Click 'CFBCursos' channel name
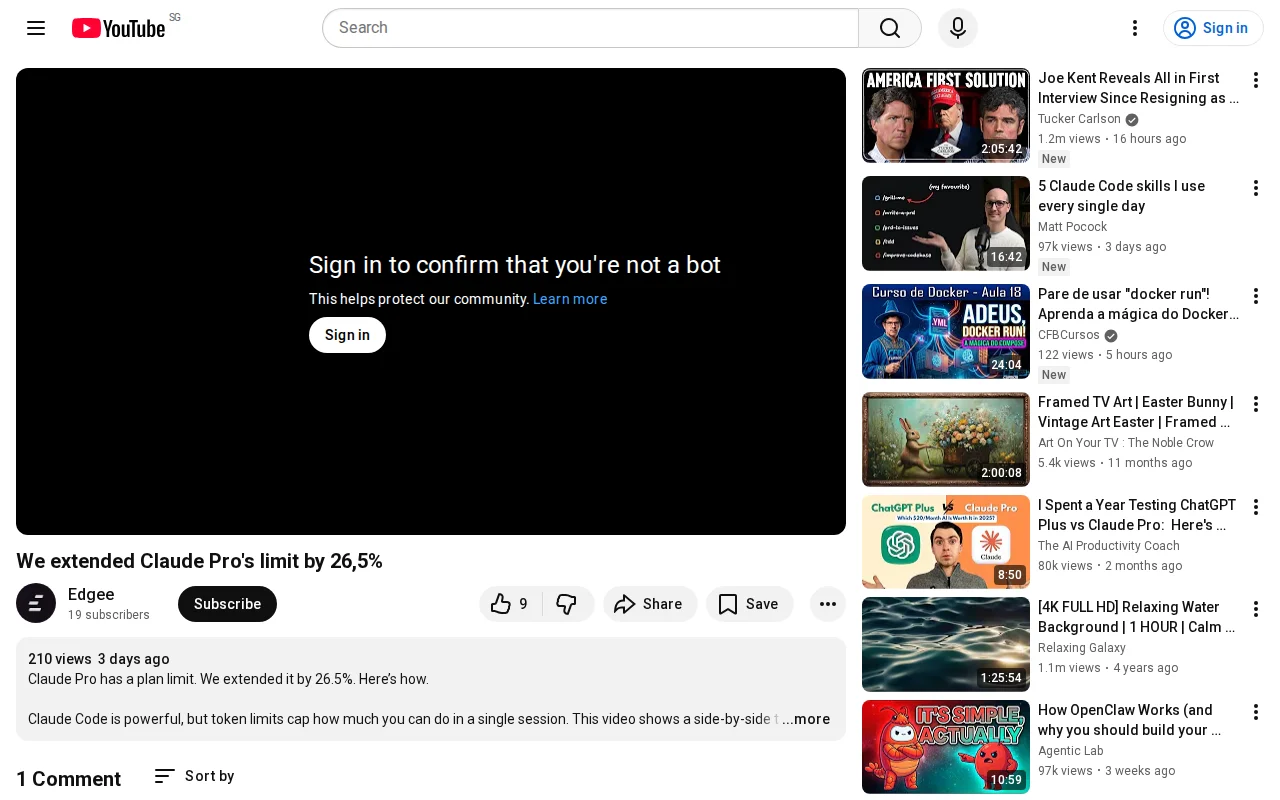Image resolution: width=1280 pixels, height=800 pixels. tap(1069, 335)
